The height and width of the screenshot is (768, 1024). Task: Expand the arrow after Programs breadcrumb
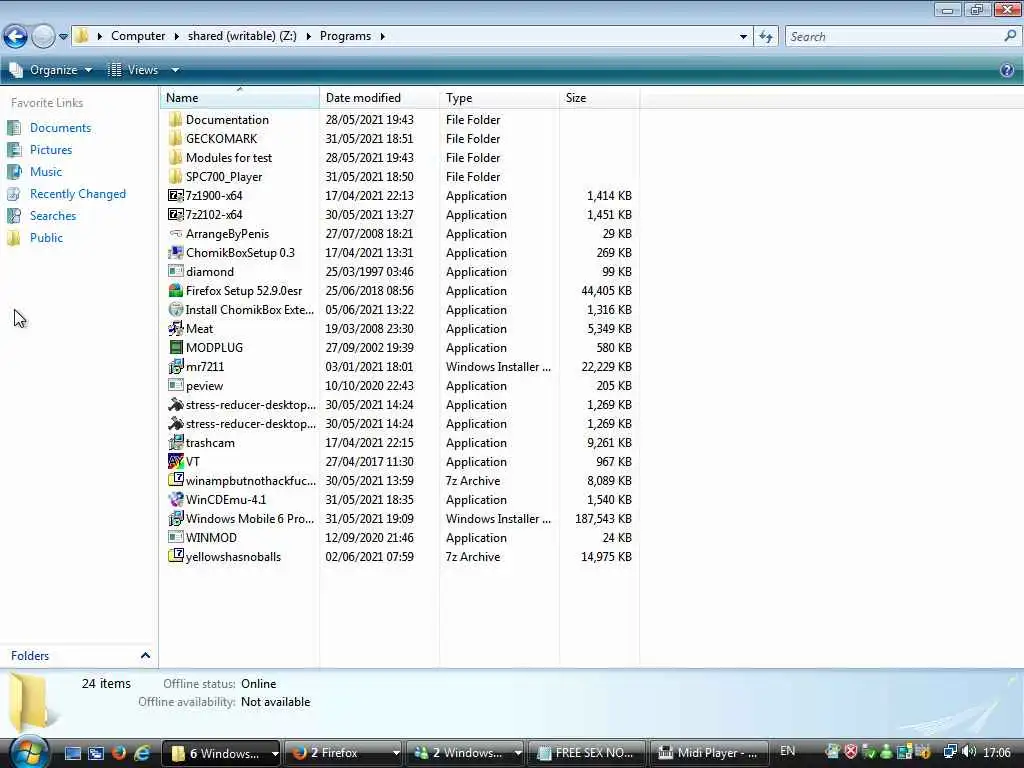pyautogui.click(x=383, y=36)
